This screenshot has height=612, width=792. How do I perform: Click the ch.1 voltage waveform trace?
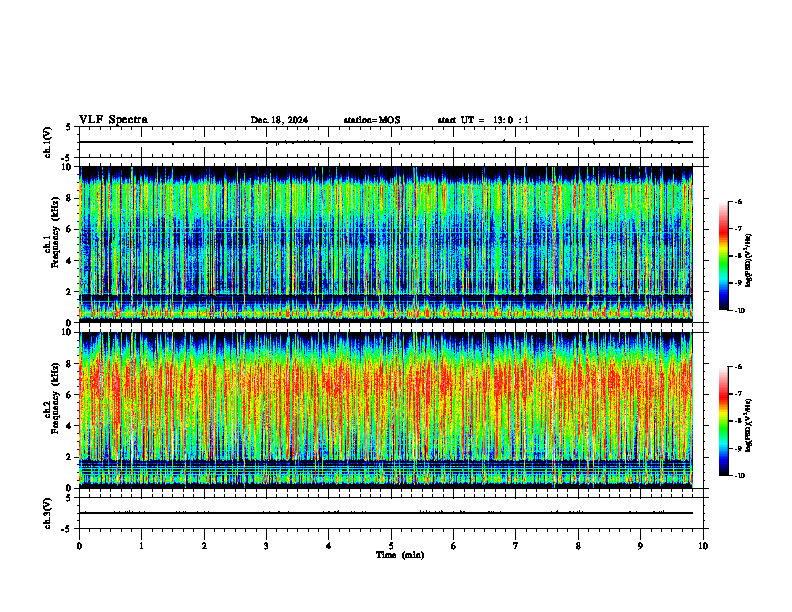386,142
